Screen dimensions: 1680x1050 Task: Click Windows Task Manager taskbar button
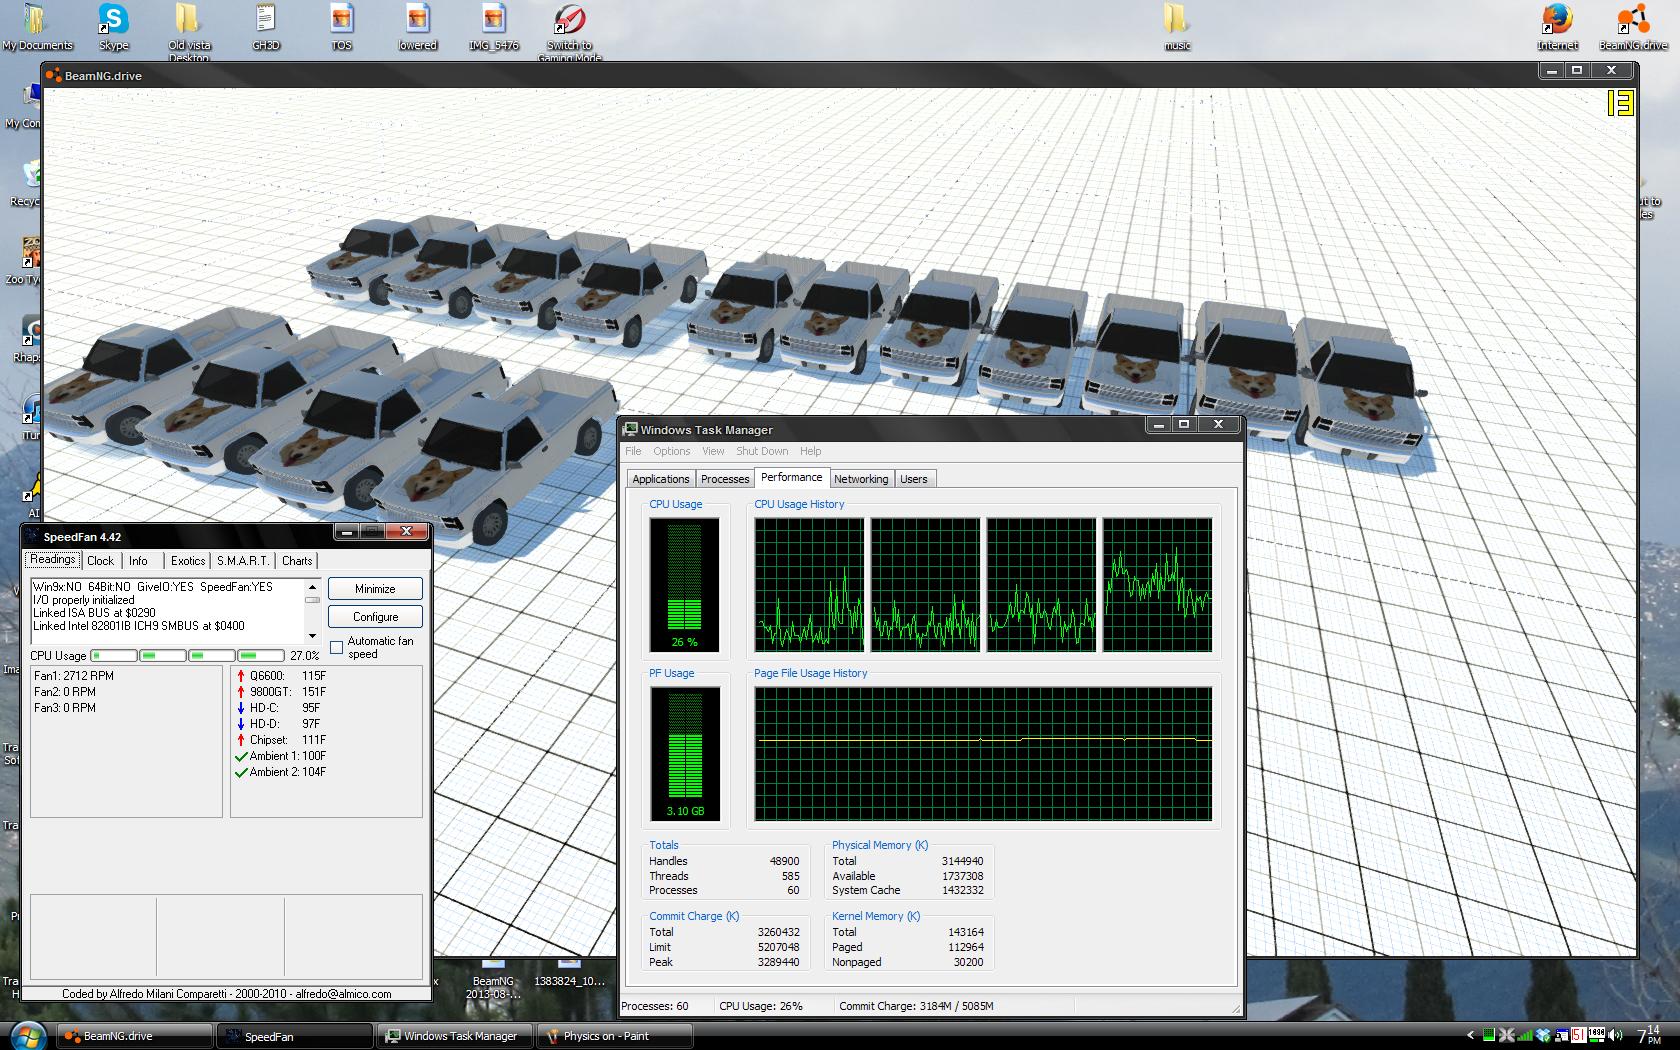click(x=455, y=1036)
